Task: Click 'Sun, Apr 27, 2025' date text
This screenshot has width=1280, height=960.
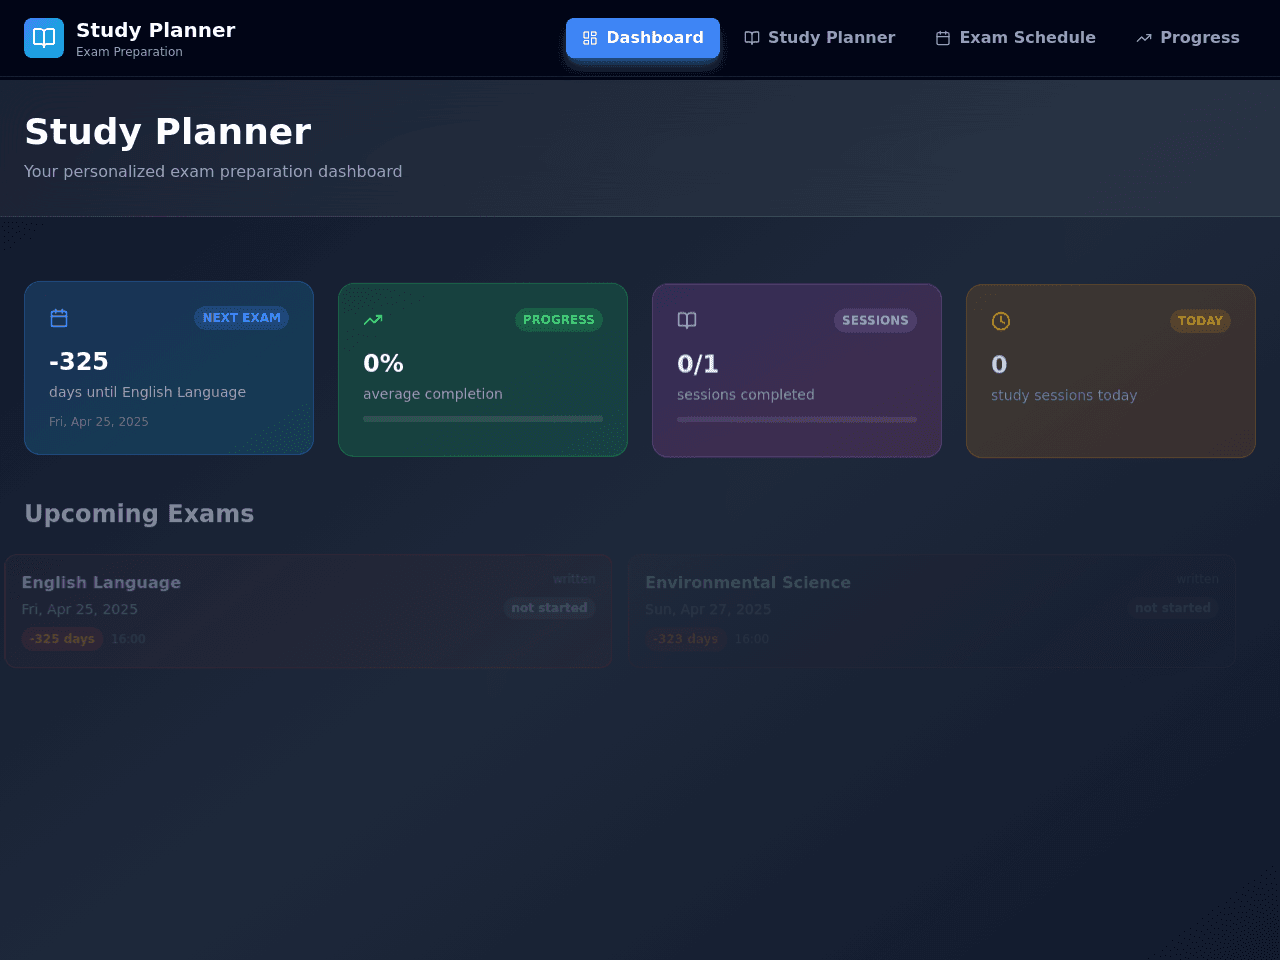Action: [708, 609]
